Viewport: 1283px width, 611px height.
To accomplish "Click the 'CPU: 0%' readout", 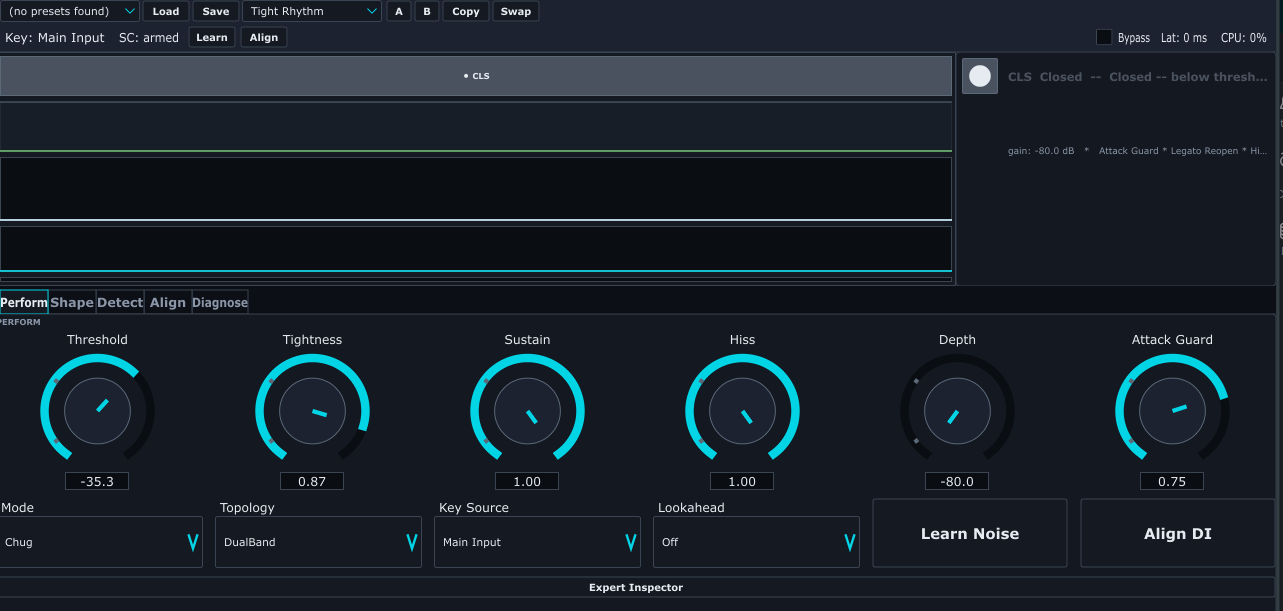I will pyautogui.click(x=1244, y=38).
